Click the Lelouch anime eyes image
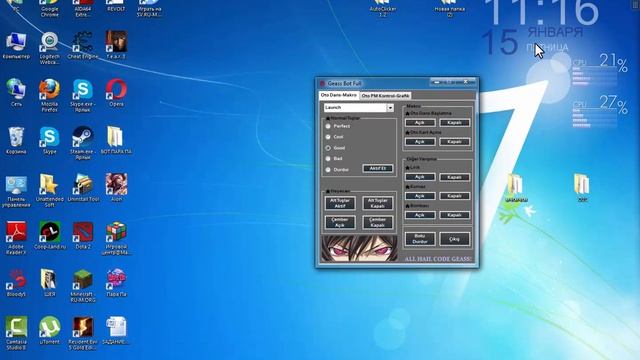 coord(359,248)
